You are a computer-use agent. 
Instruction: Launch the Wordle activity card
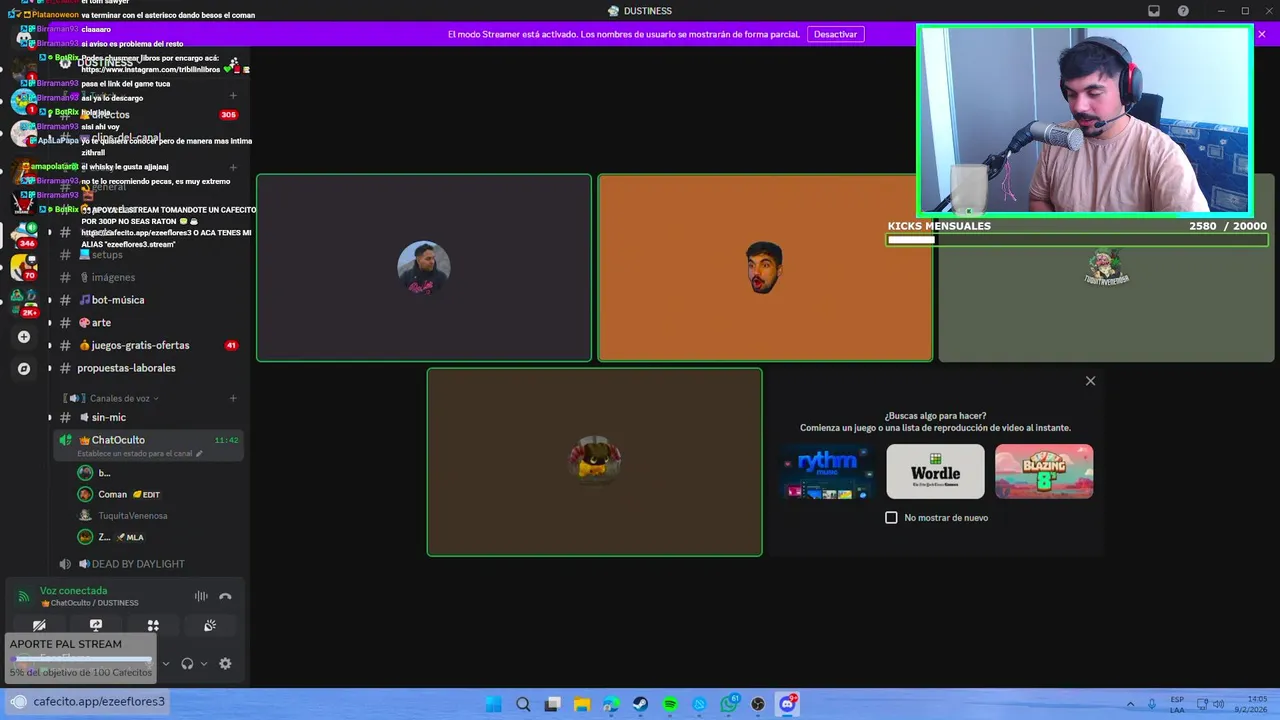pos(935,471)
